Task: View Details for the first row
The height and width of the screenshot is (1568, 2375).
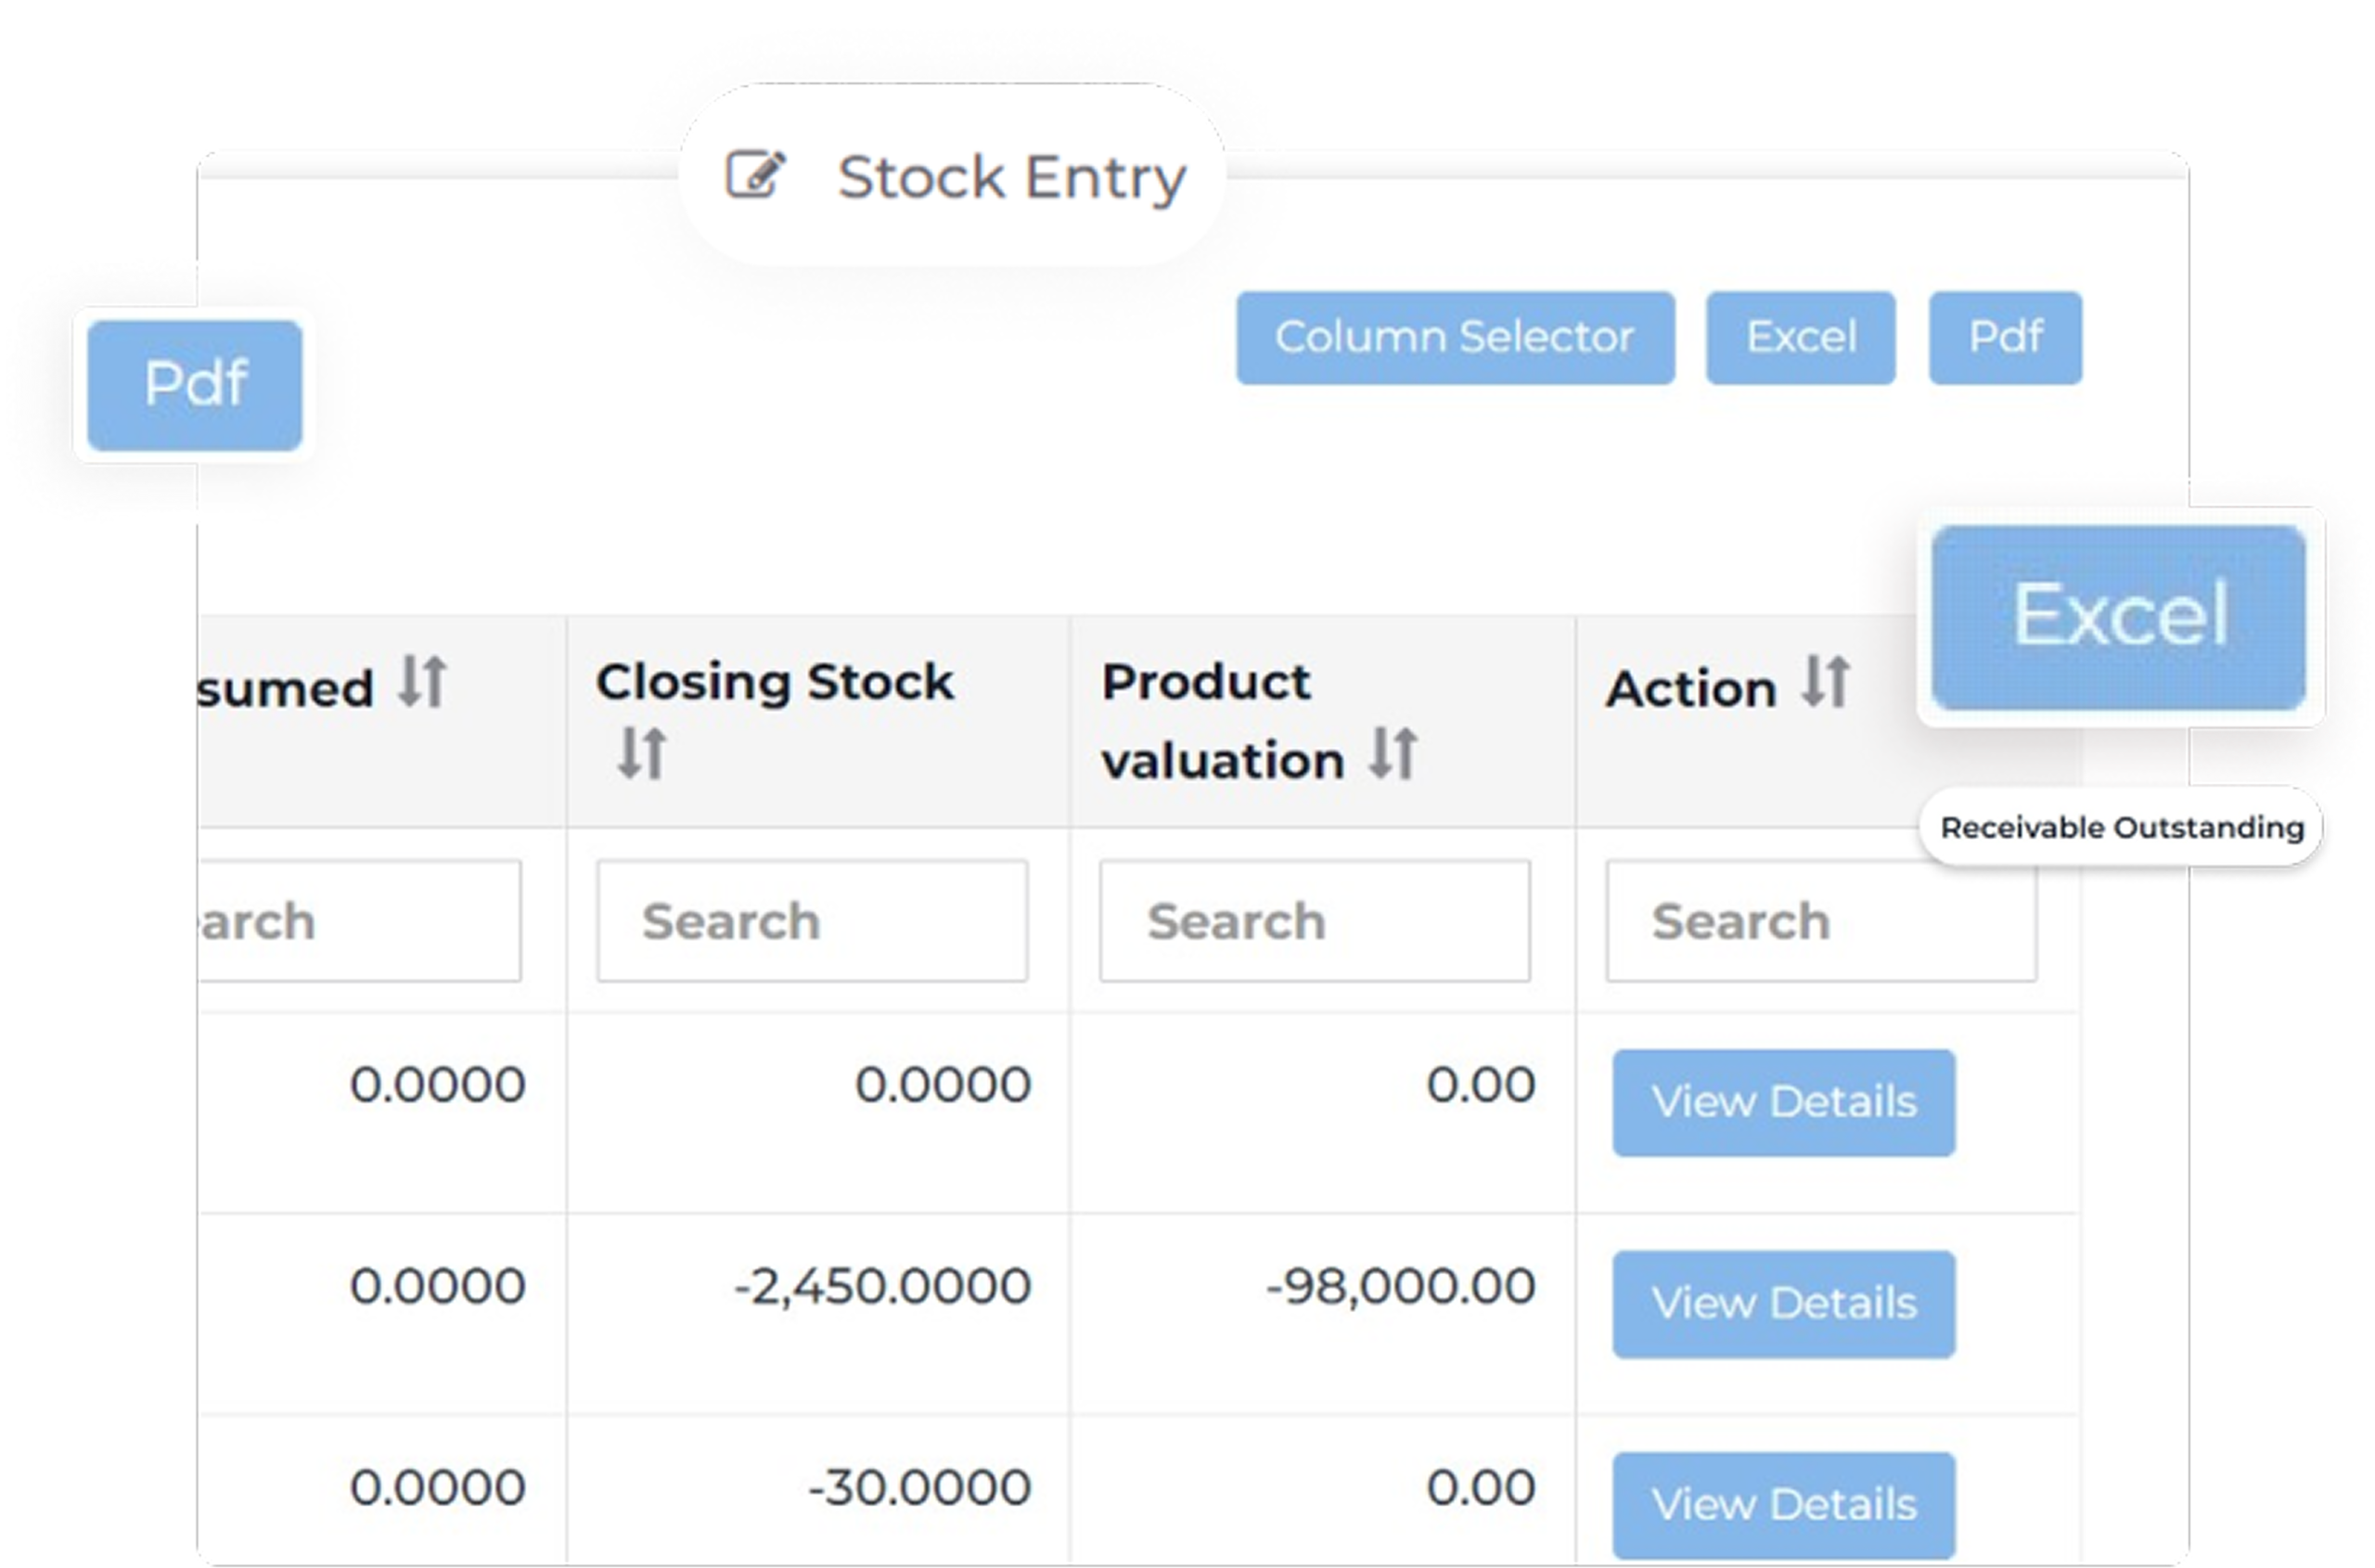Action: [x=1783, y=1103]
